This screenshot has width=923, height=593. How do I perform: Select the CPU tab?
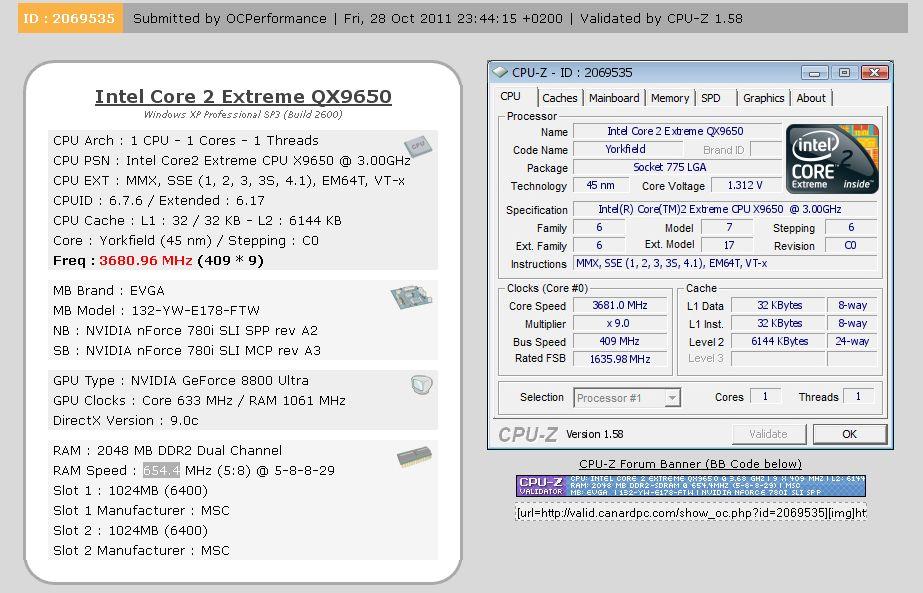point(510,97)
